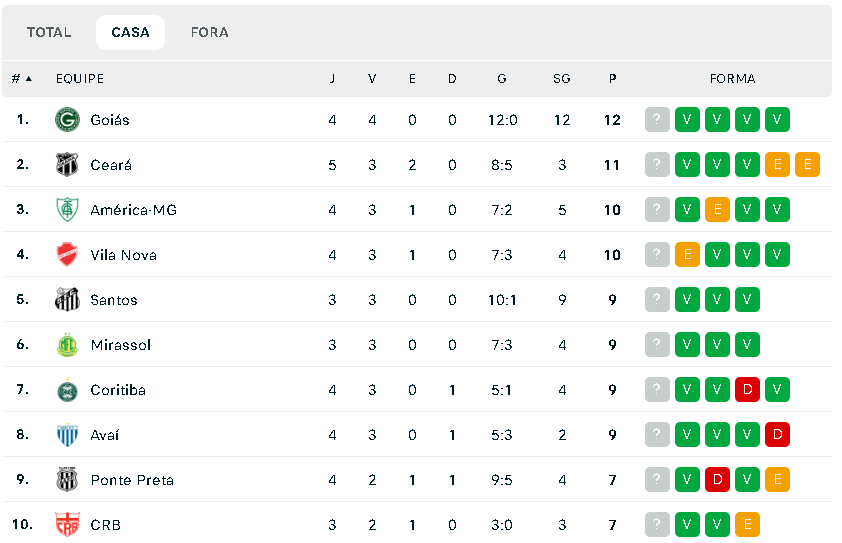Screen dimensions: 842x543
Task: Click the Goiás team crest icon
Action: tap(67, 120)
